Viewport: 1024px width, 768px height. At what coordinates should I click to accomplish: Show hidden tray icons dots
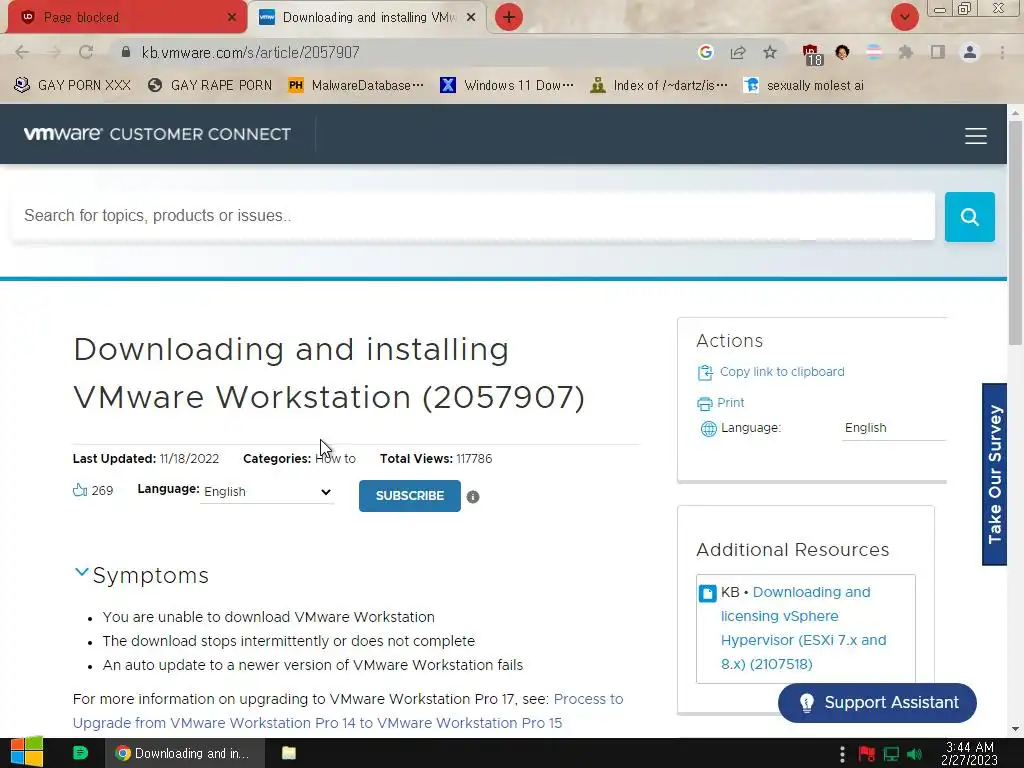[842, 754]
